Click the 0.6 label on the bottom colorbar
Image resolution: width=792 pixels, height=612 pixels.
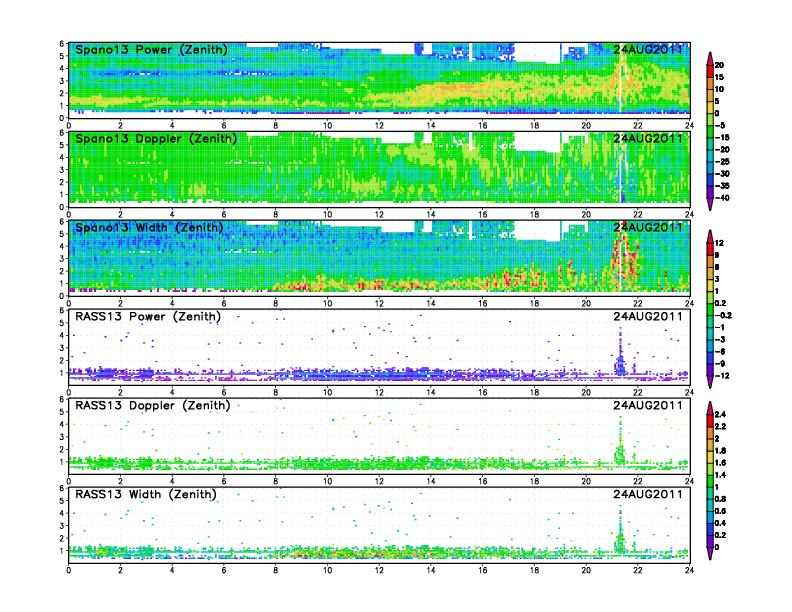[720, 511]
